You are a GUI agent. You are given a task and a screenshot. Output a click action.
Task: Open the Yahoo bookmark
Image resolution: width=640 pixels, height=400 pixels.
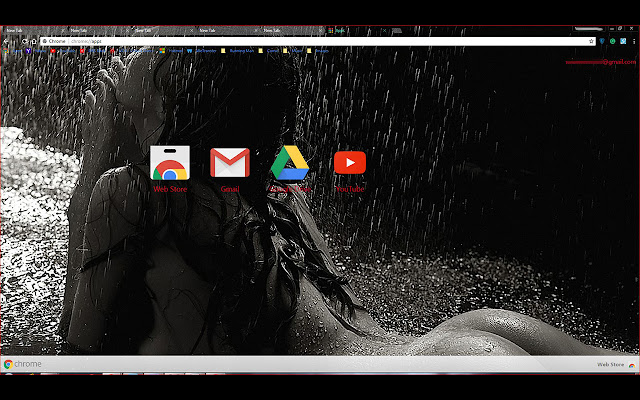point(36,51)
